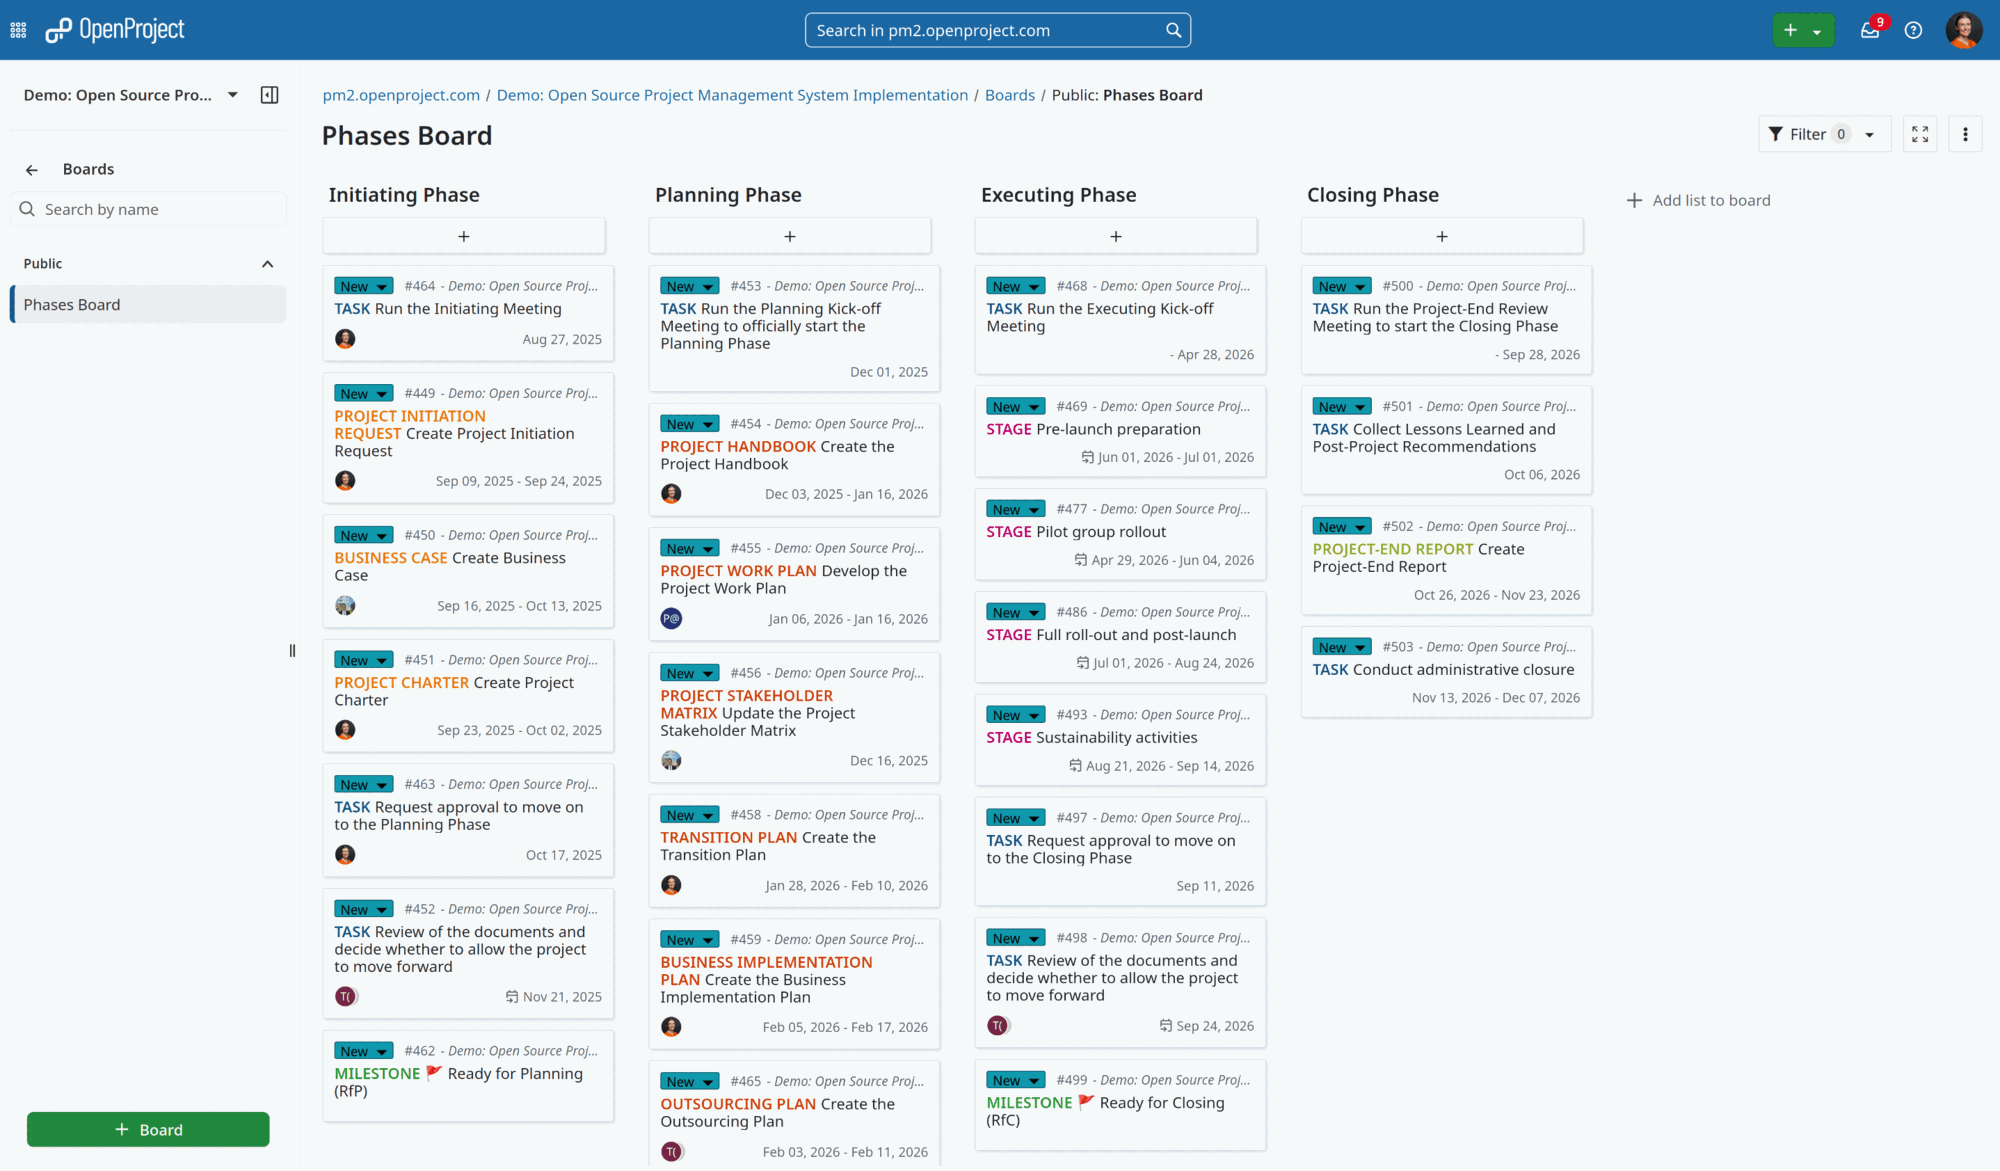Collapse the left sidebar panel
The image size is (2000, 1171).
[x=268, y=95]
